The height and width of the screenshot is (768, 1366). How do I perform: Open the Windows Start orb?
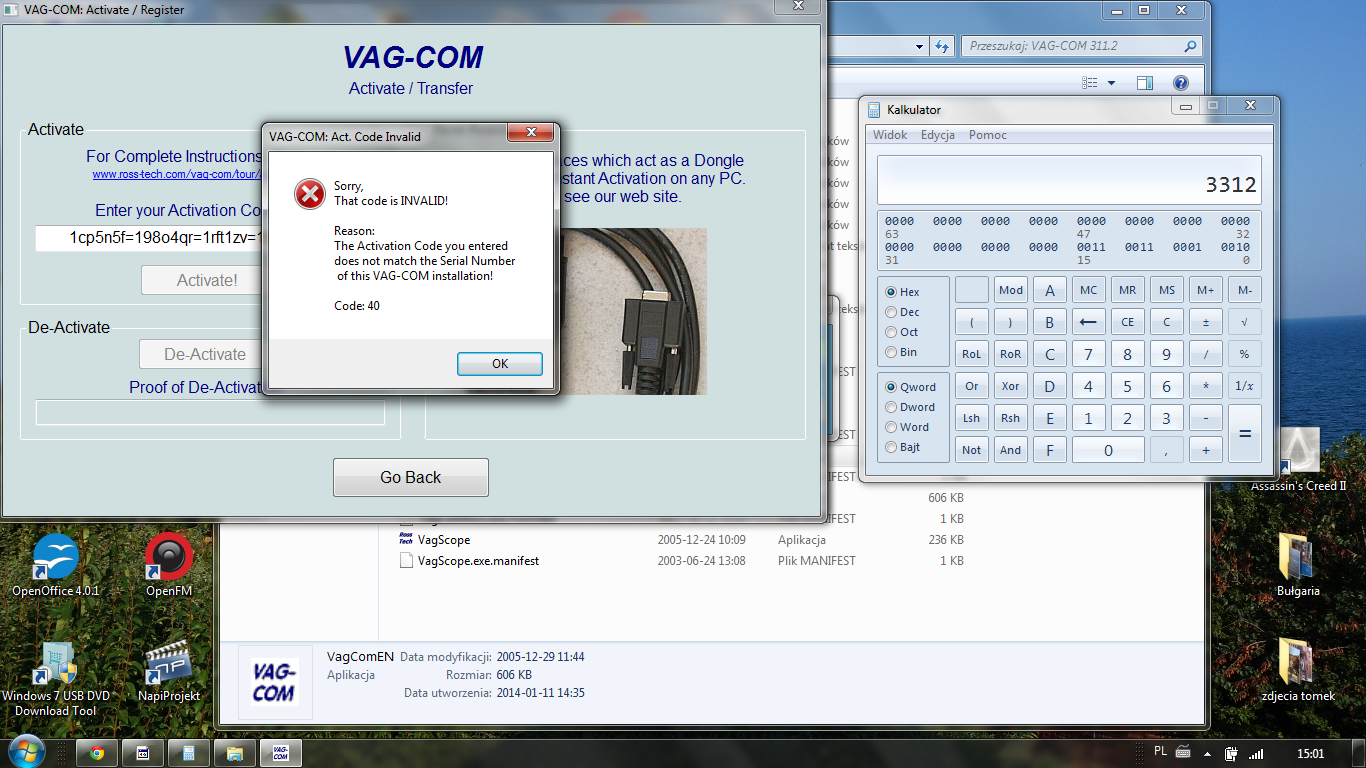coord(25,752)
